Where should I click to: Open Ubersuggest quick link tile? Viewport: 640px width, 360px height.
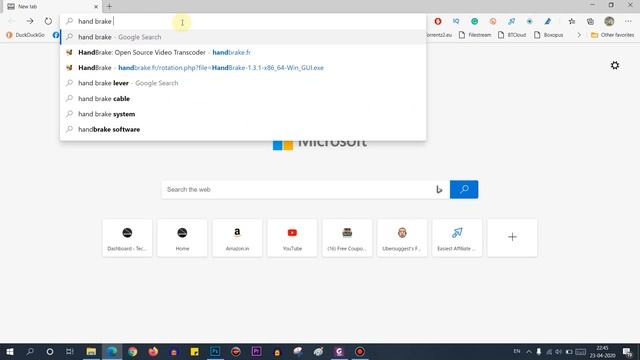pos(402,238)
